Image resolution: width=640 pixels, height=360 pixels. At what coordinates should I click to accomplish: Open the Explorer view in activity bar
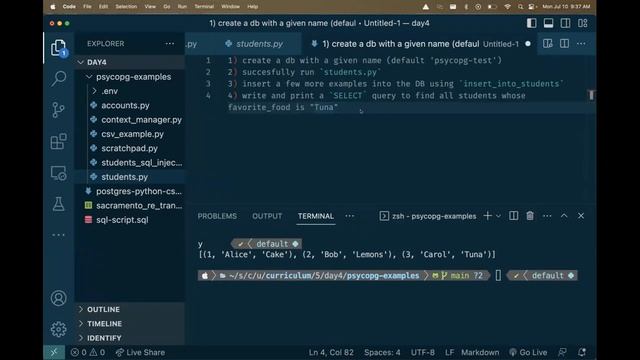(58, 48)
